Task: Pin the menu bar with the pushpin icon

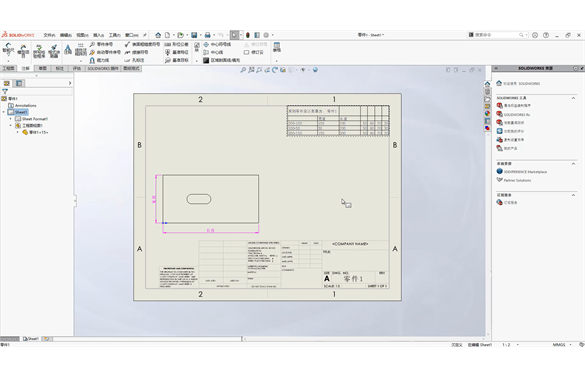Action: coord(145,35)
